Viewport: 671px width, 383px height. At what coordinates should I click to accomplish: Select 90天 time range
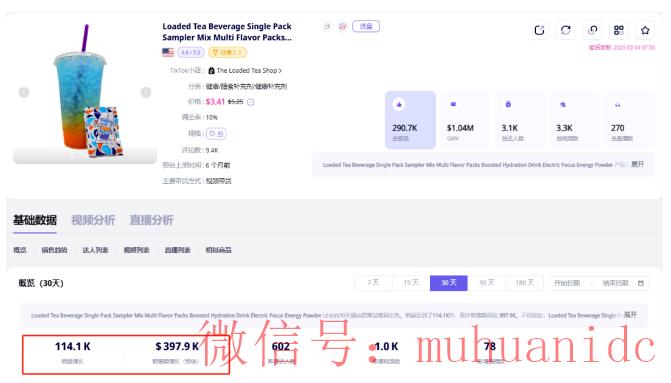[487, 283]
